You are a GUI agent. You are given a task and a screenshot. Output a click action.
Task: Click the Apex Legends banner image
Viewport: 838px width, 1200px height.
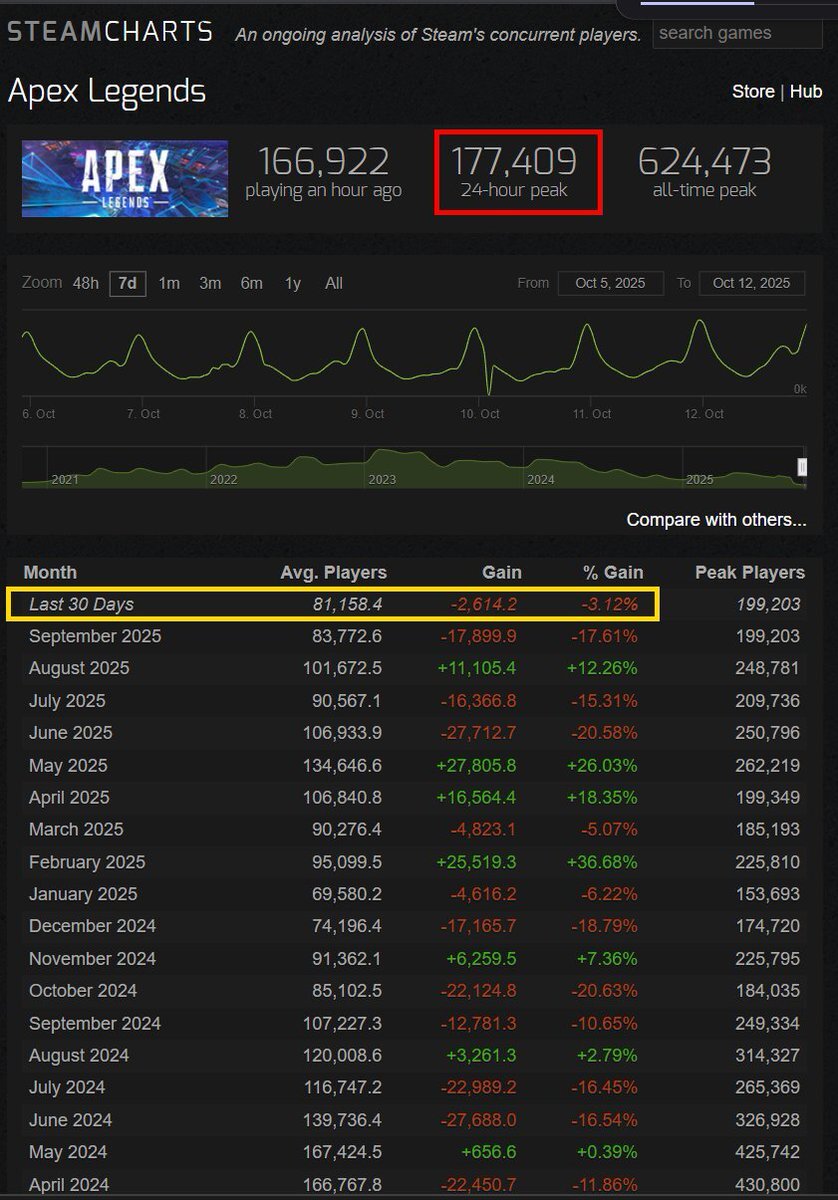pos(125,178)
